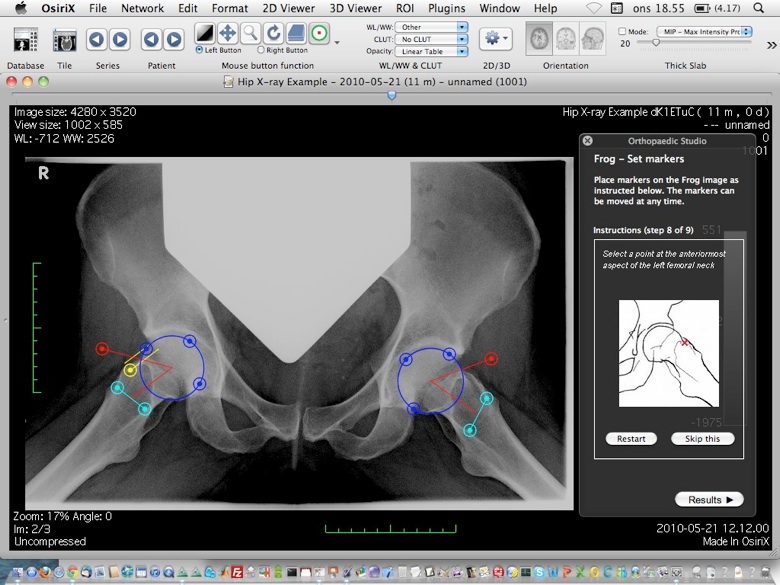Viewport: 780px width, 585px height.
Task: Open the Help menu
Action: tap(545, 8)
